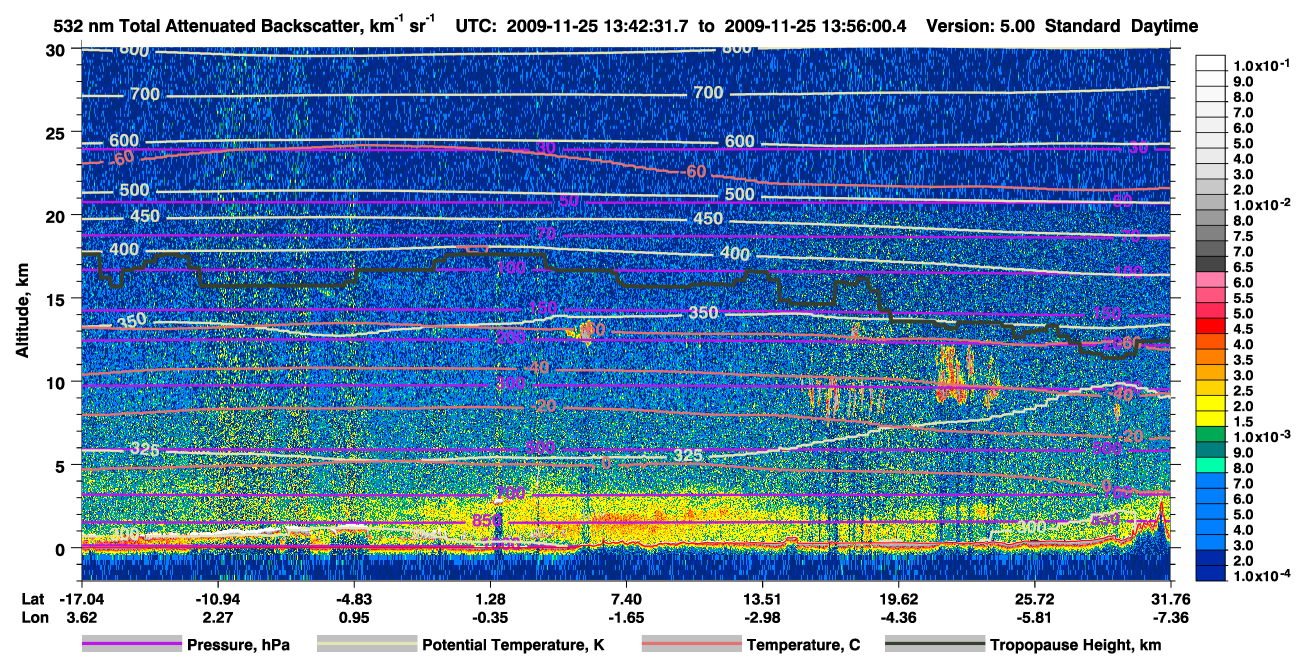The width and height of the screenshot is (1300, 667).
Task: Click the orange-red Temperature legend line swatch
Action: pyautogui.click(x=691, y=645)
